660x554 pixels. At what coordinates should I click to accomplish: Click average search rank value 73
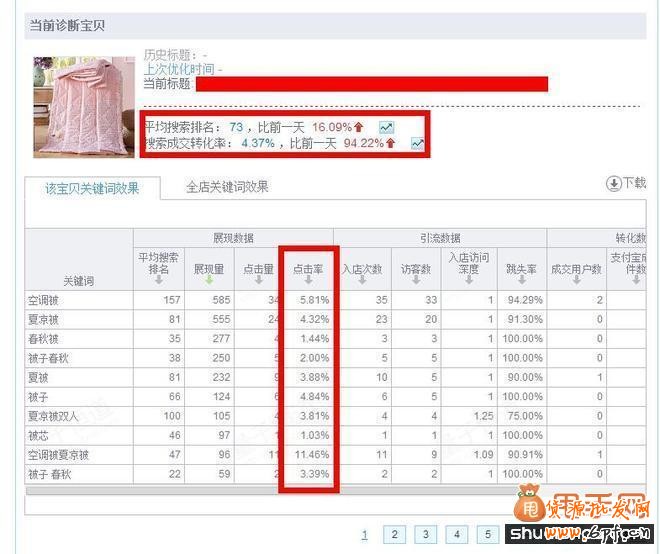236,127
